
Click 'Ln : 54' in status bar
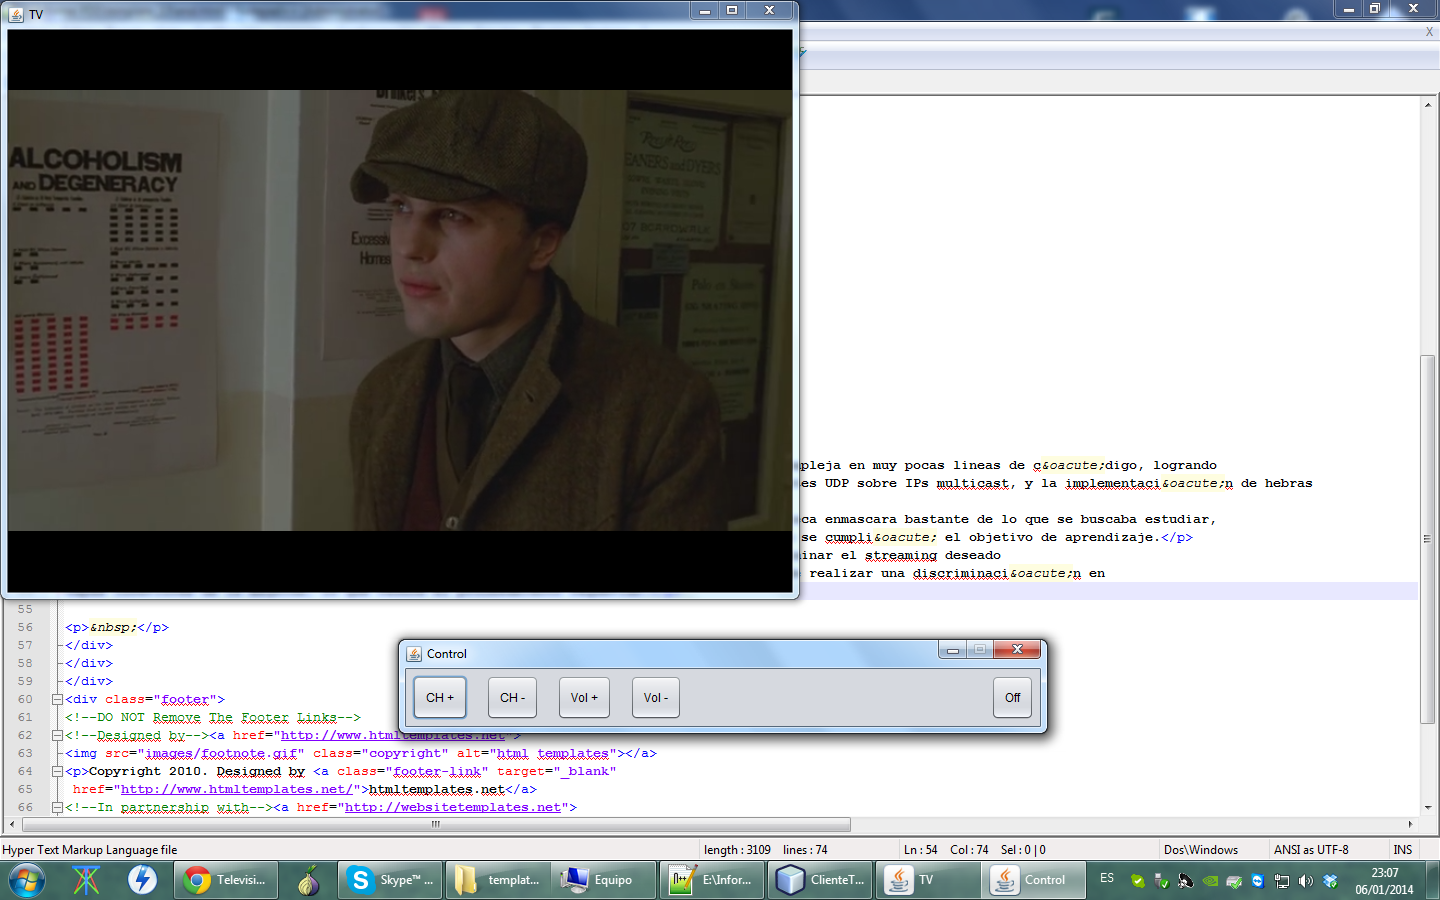(x=921, y=850)
